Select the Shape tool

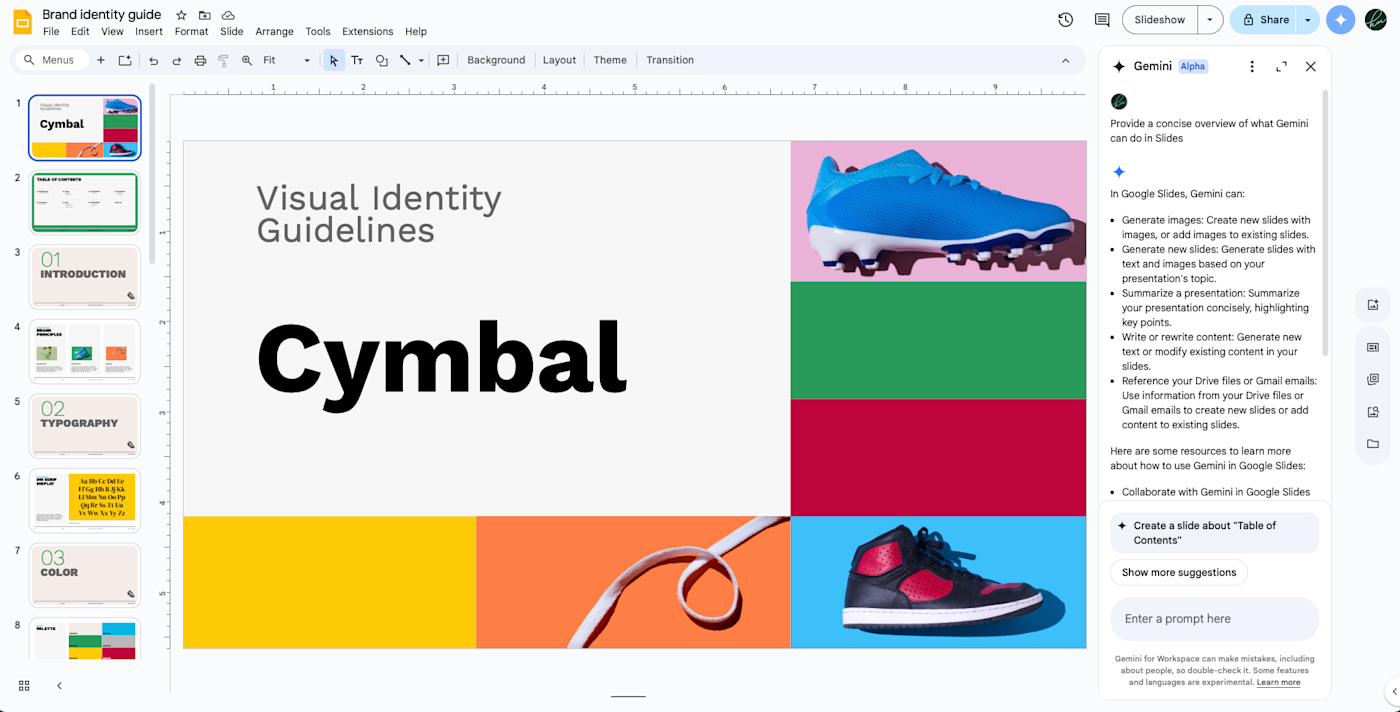(381, 60)
